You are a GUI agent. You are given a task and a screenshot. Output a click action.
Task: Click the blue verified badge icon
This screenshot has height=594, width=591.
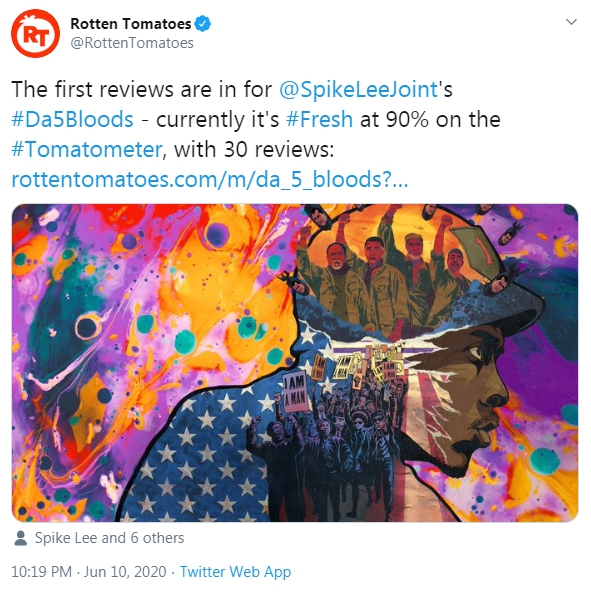tap(202, 23)
